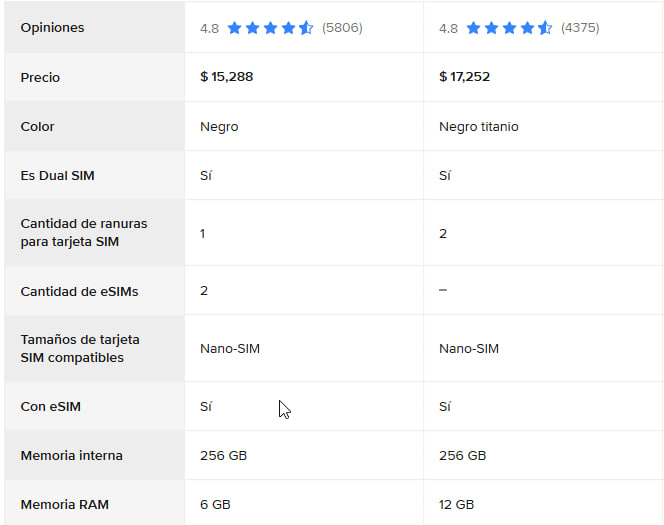The width and height of the screenshot is (664, 525).
Task: Click the star rating for the 5806-review product
Action: (270, 28)
